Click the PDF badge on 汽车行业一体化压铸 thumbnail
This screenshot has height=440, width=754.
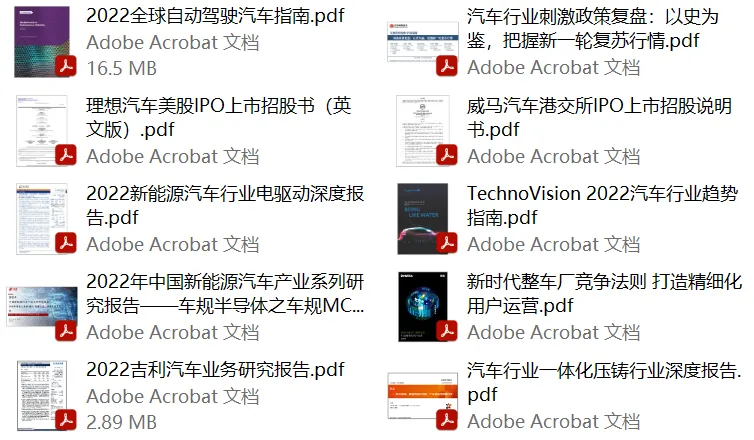[x=447, y=419]
